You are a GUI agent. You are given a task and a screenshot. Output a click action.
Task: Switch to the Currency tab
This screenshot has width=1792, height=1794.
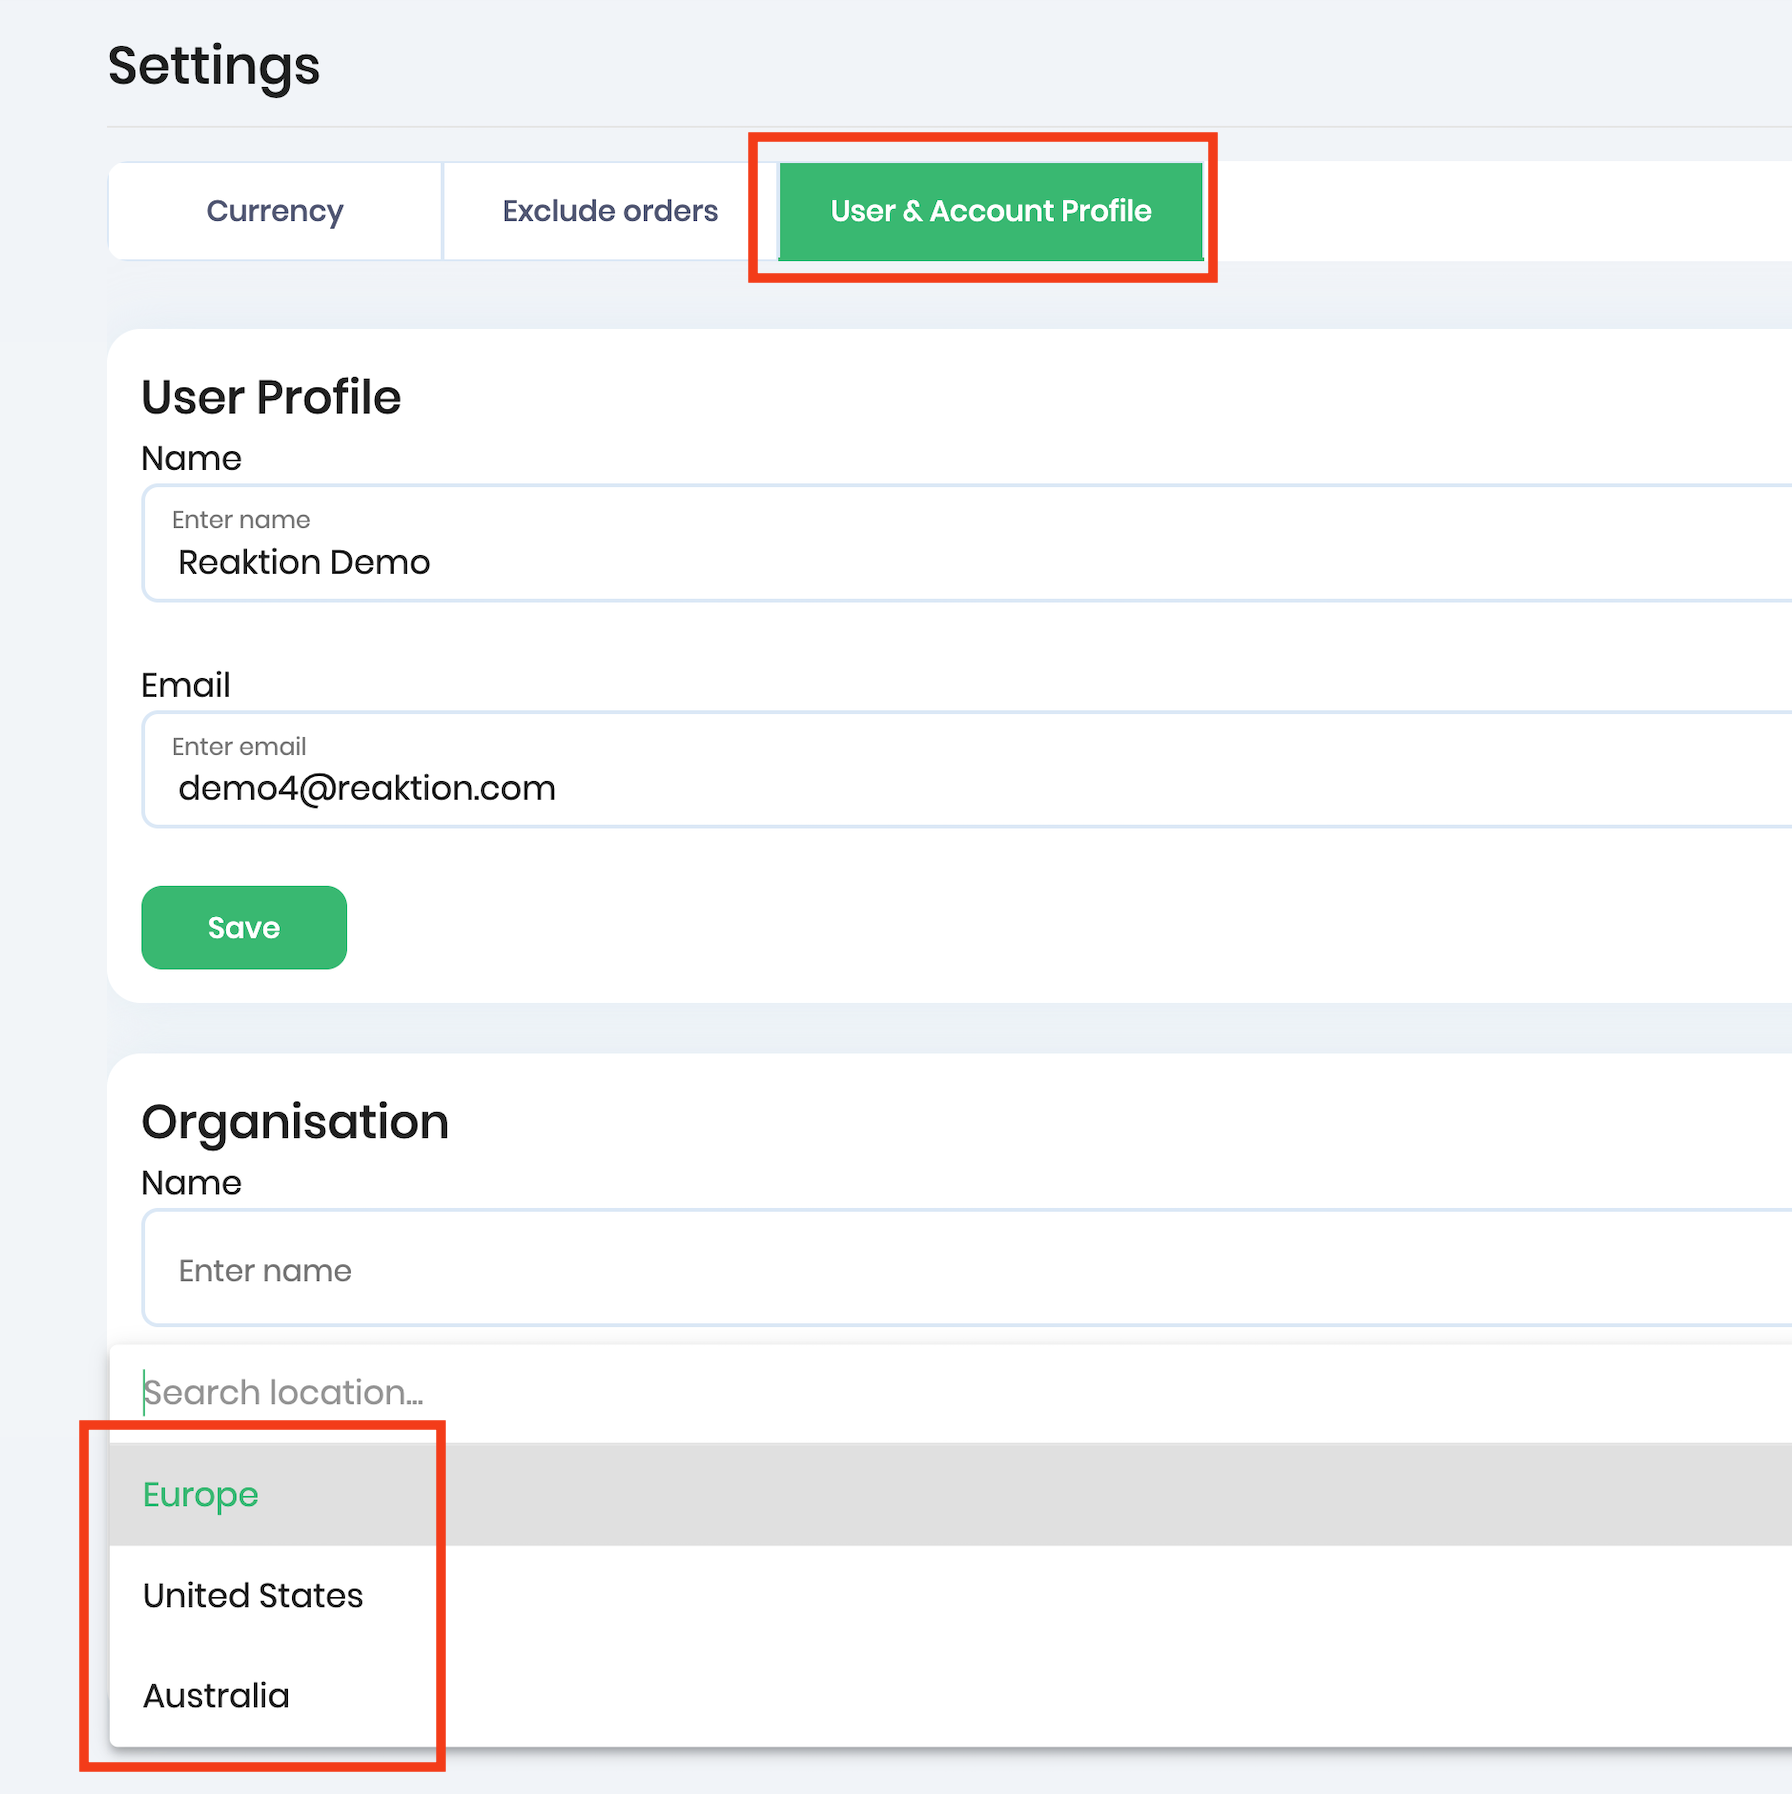[274, 211]
